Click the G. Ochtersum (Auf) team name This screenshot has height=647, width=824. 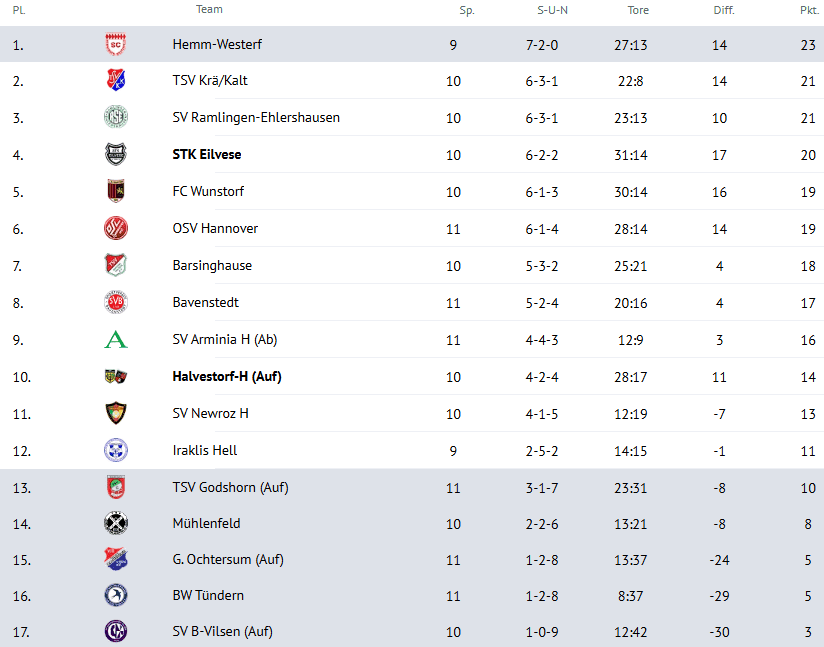coord(228,559)
